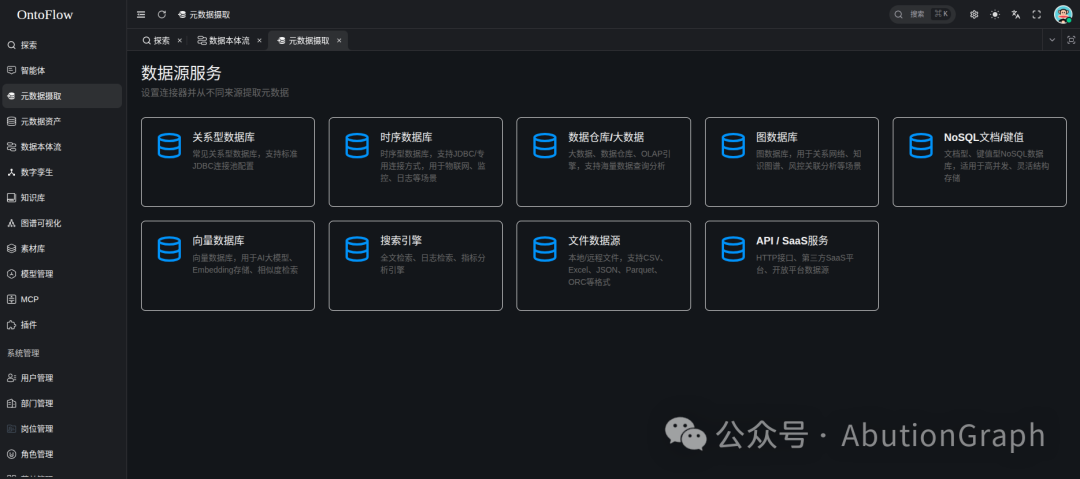Click the database icon on 搜索引擎 card
The width and height of the screenshot is (1080, 479).
pyautogui.click(x=357, y=249)
